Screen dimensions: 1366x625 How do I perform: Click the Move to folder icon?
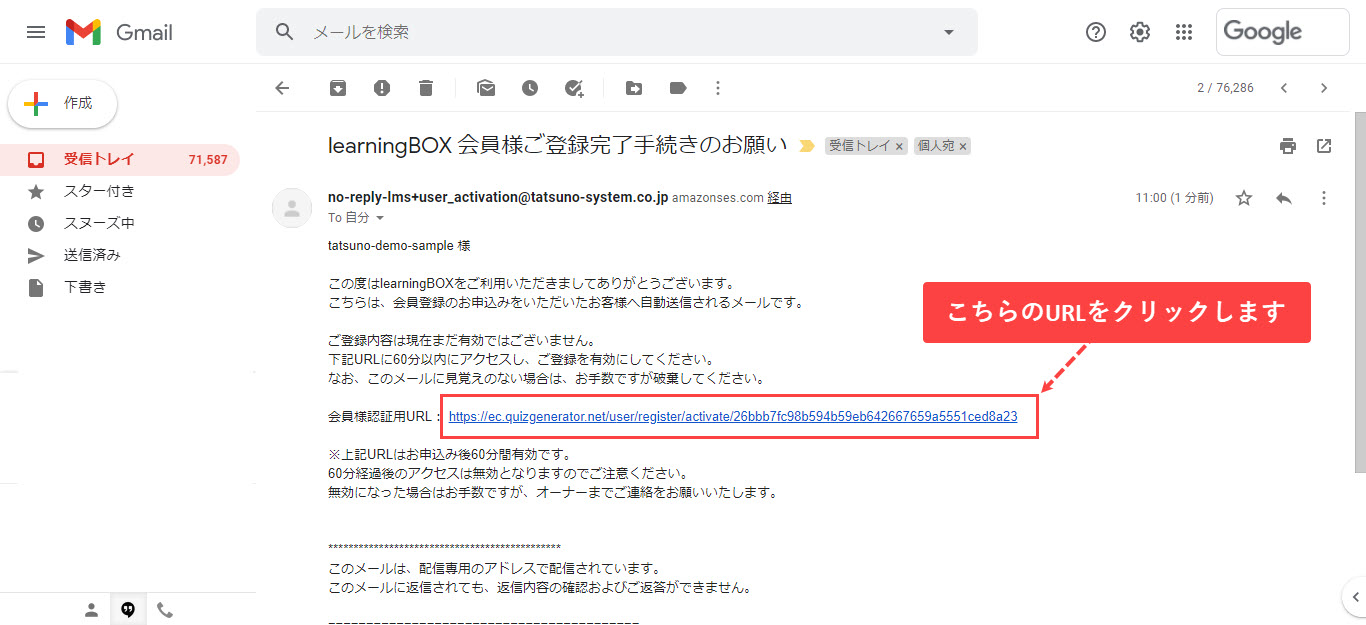(x=634, y=88)
